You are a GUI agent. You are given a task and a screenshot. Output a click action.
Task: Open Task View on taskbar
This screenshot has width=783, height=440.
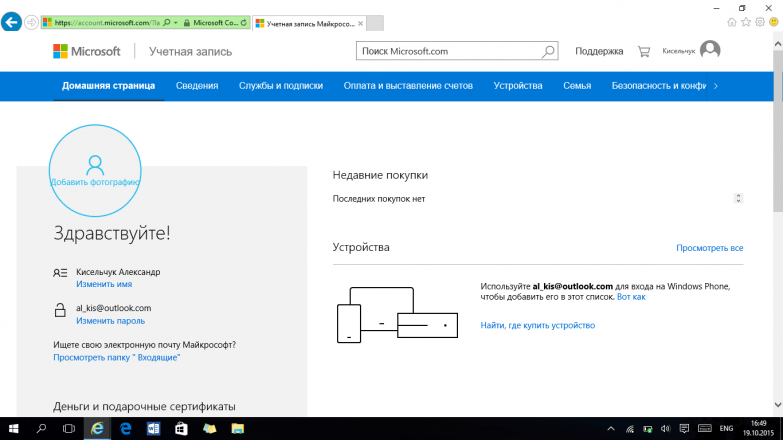(69, 429)
